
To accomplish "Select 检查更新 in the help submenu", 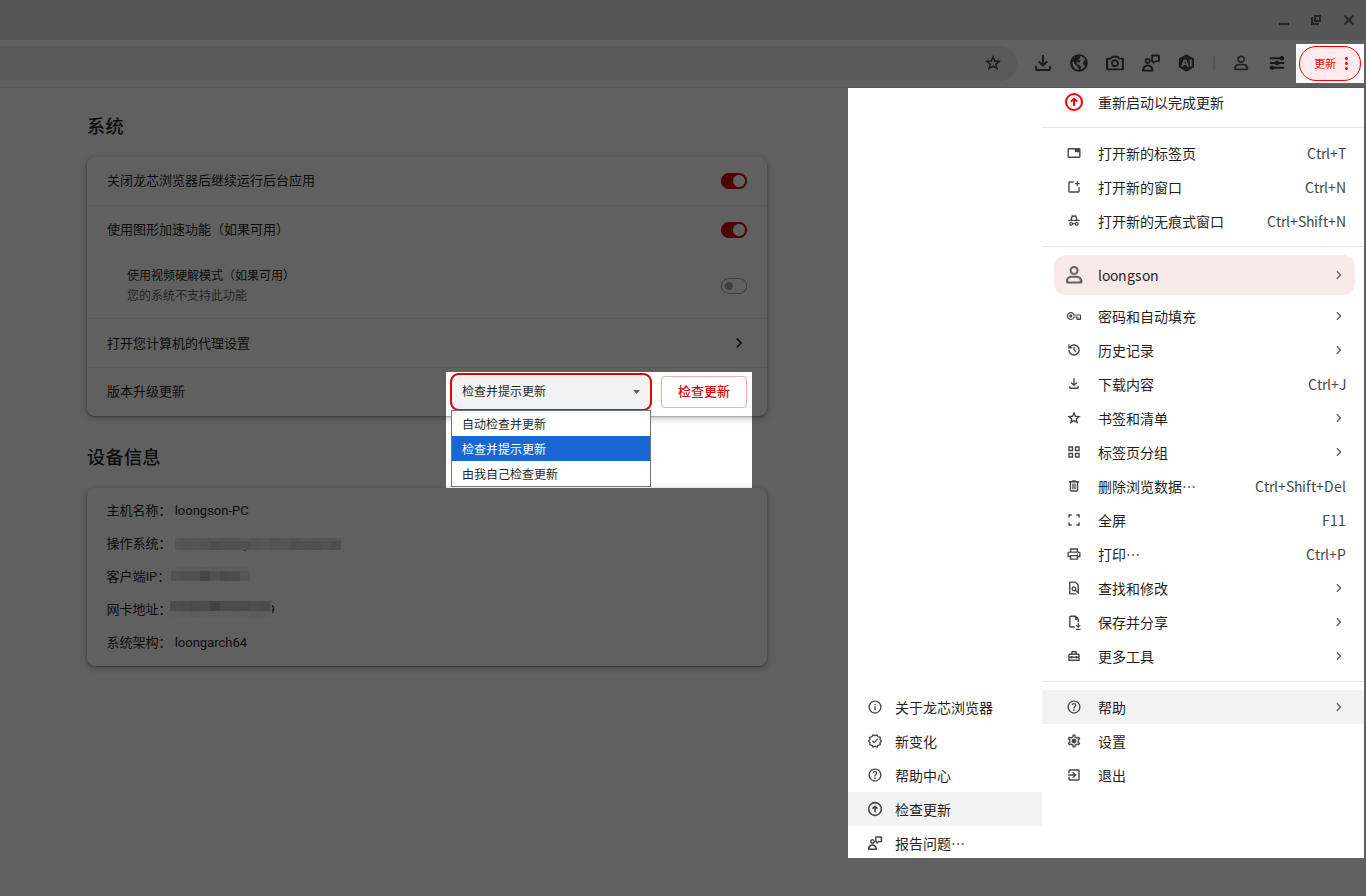I will [923, 810].
